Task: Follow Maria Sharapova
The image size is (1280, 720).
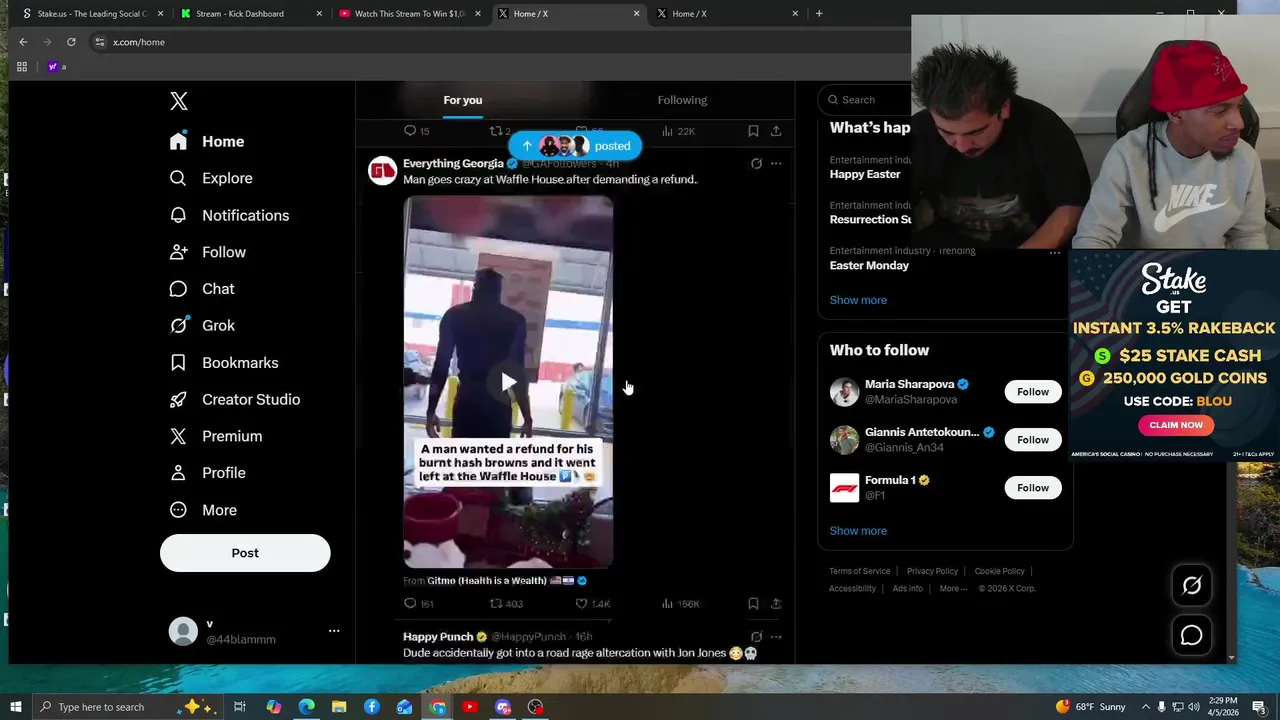Action: click(1033, 392)
